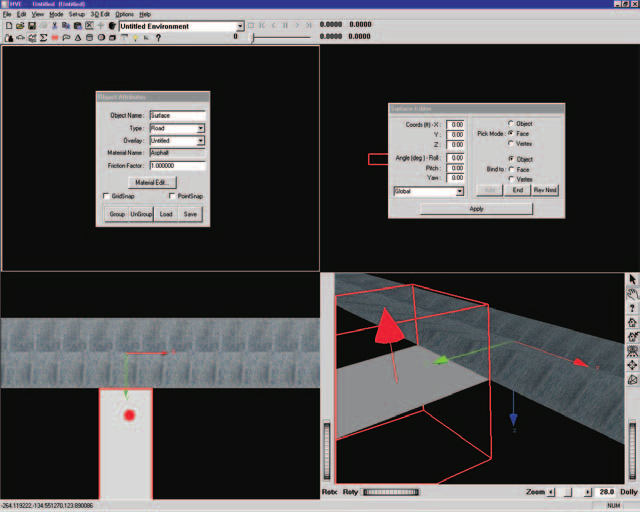Click the seek crosshair icon in viewer
The height and width of the screenshot is (512, 640).
pos(632,365)
